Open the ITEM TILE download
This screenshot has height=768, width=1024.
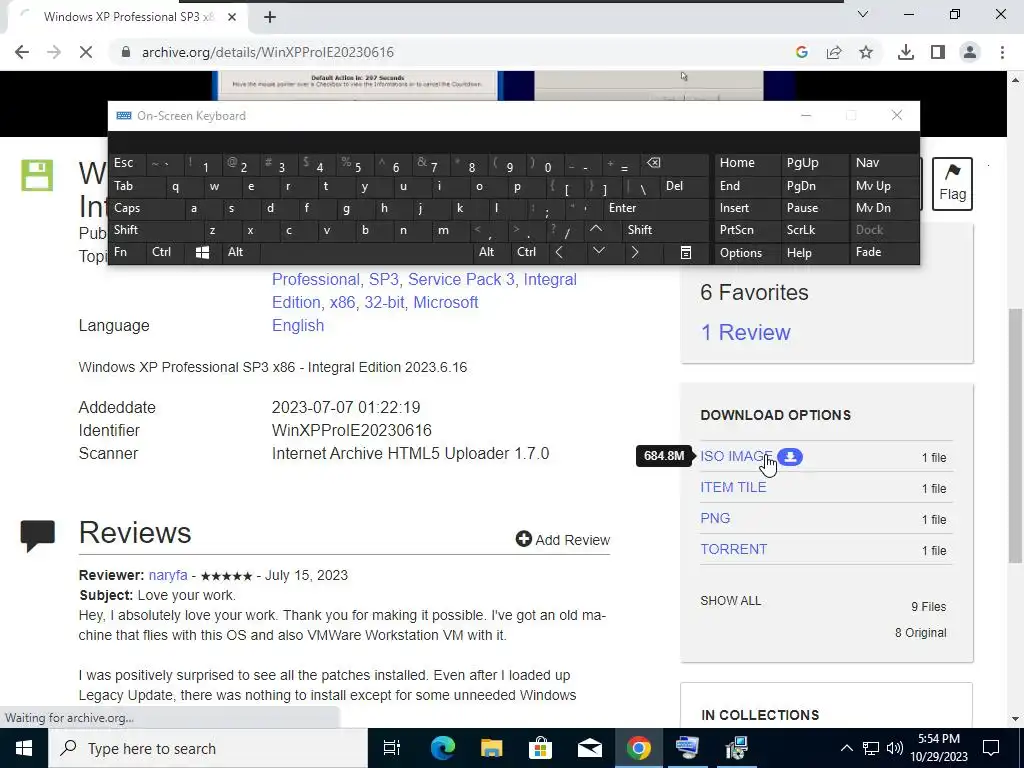pyautogui.click(x=733, y=487)
